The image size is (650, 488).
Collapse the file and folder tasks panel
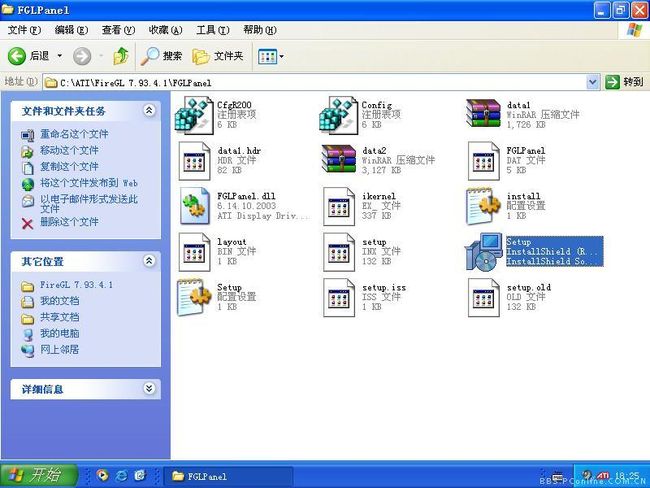click(149, 110)
